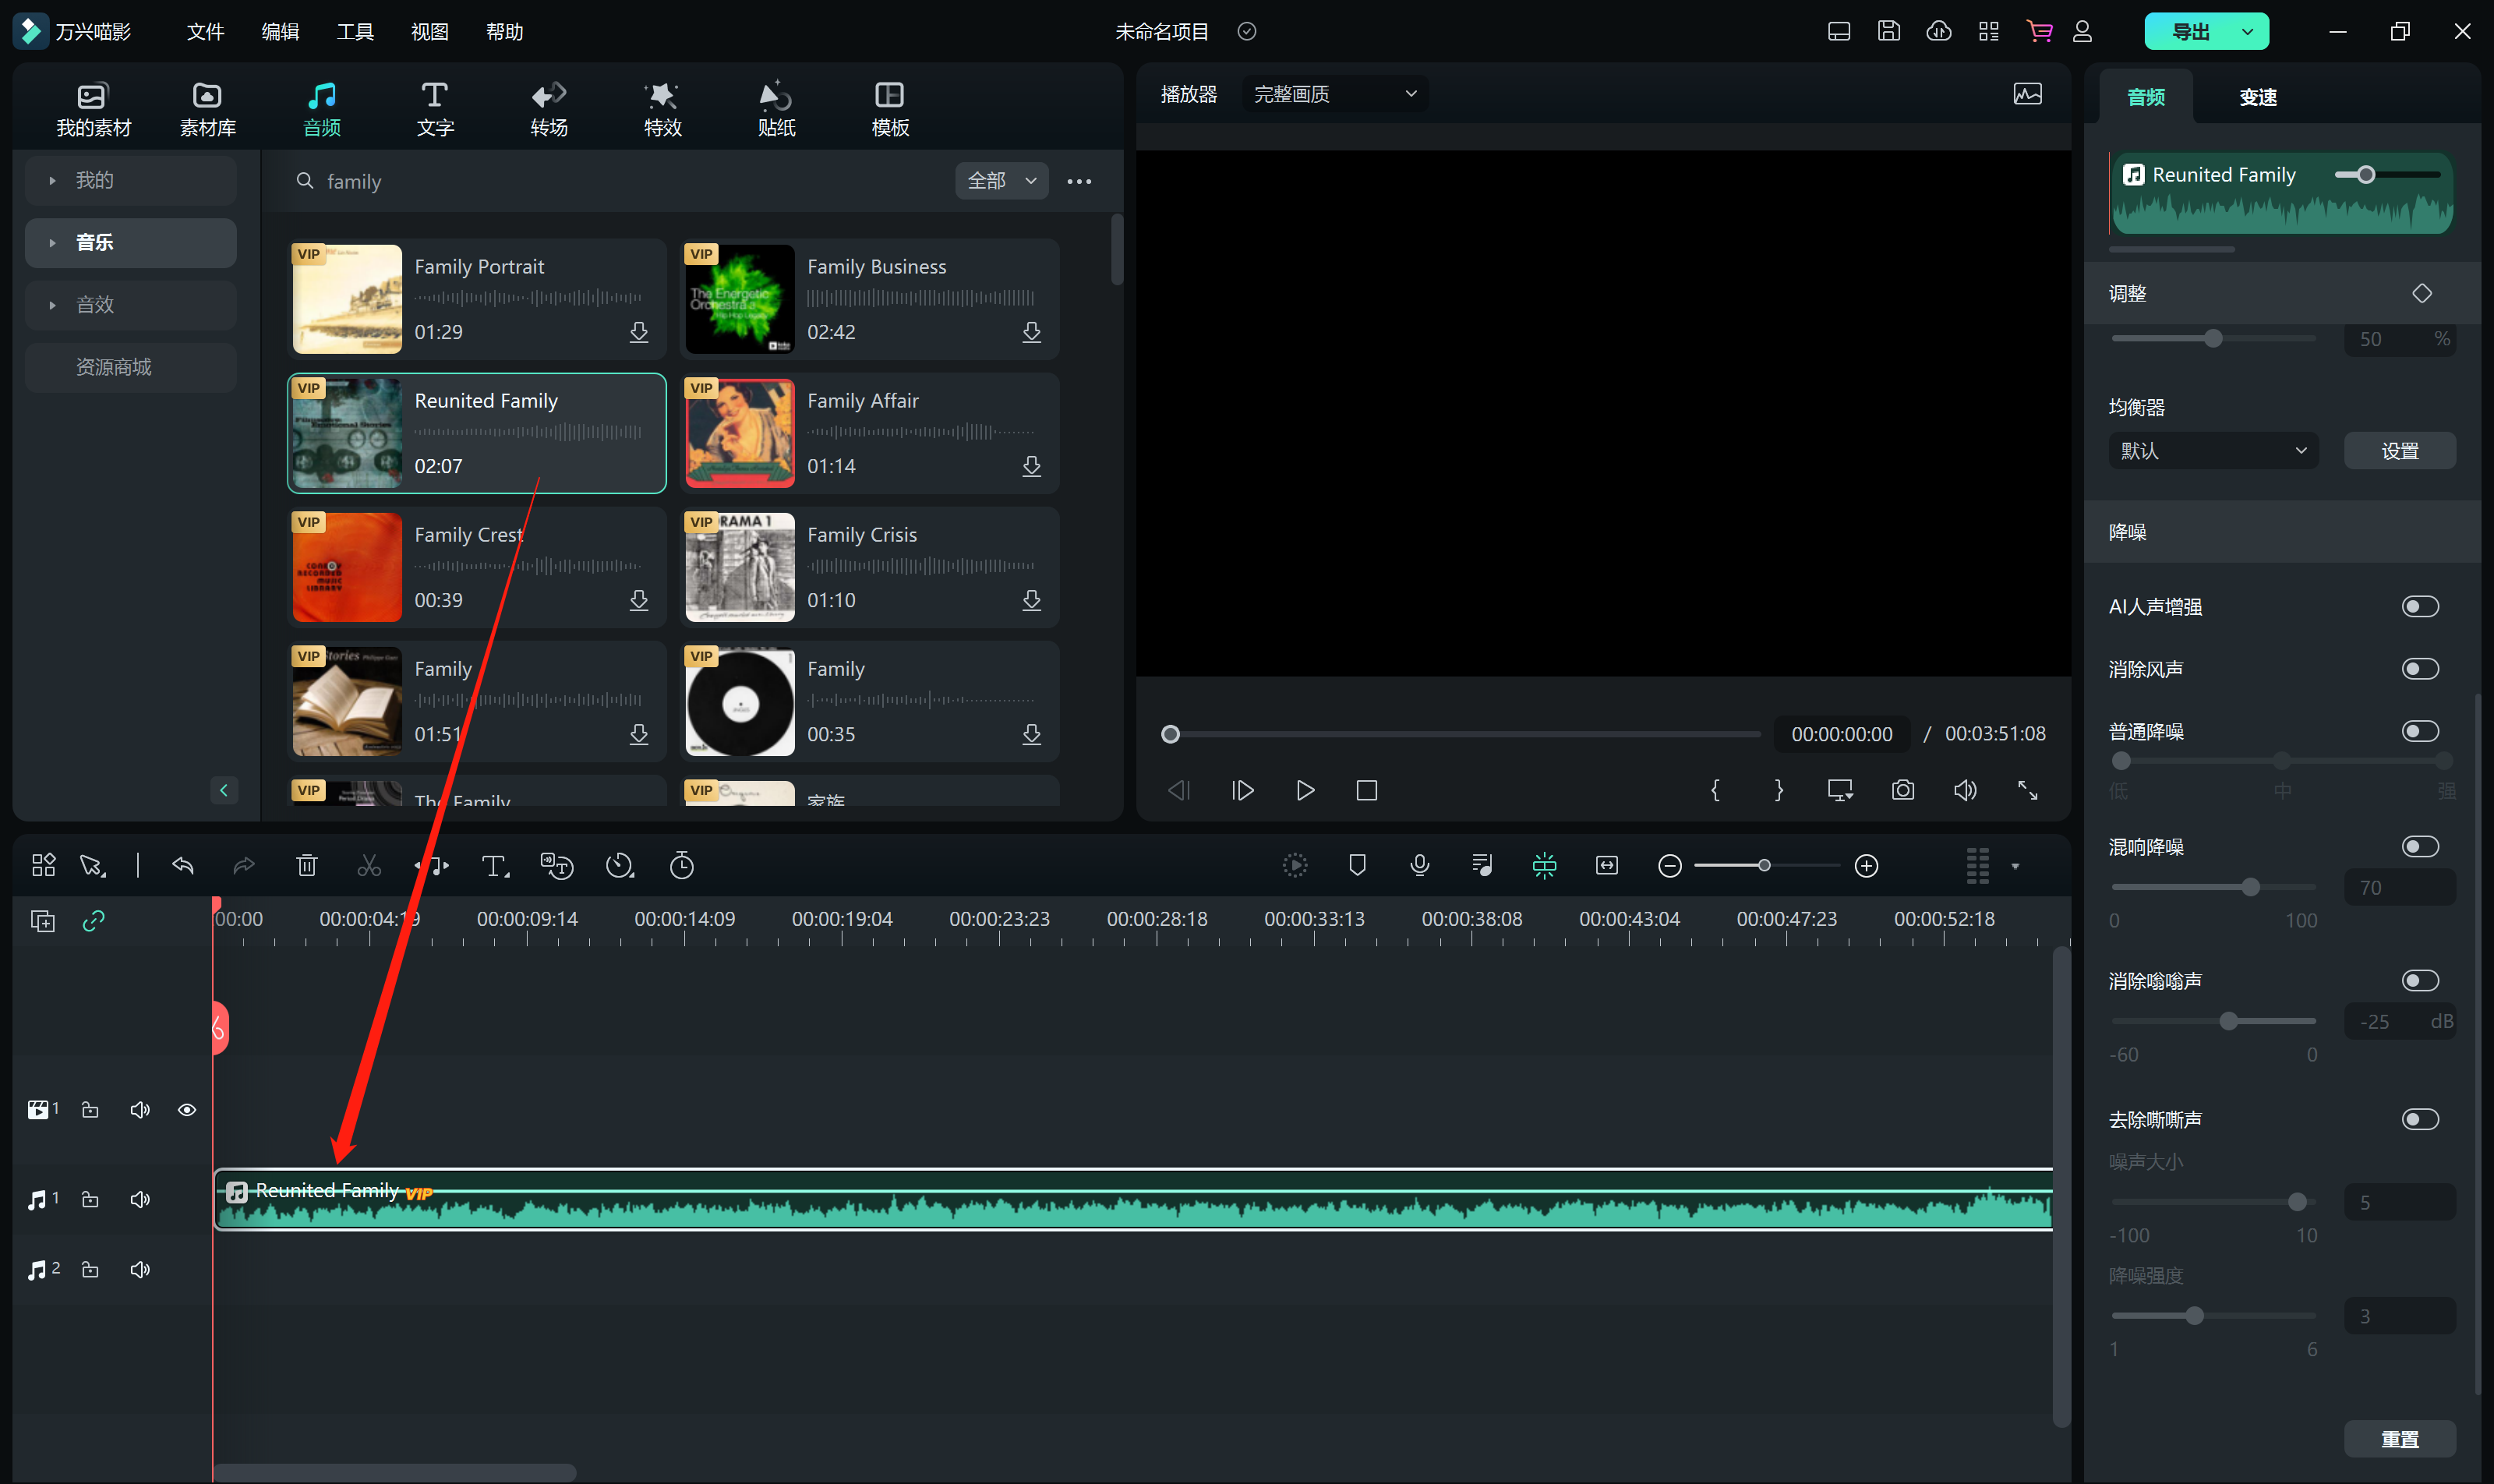This screenshot has height=1484, width=2494.
Task: Open the 文件 menu
Action: pyautogui.click(x=205, y=32)
